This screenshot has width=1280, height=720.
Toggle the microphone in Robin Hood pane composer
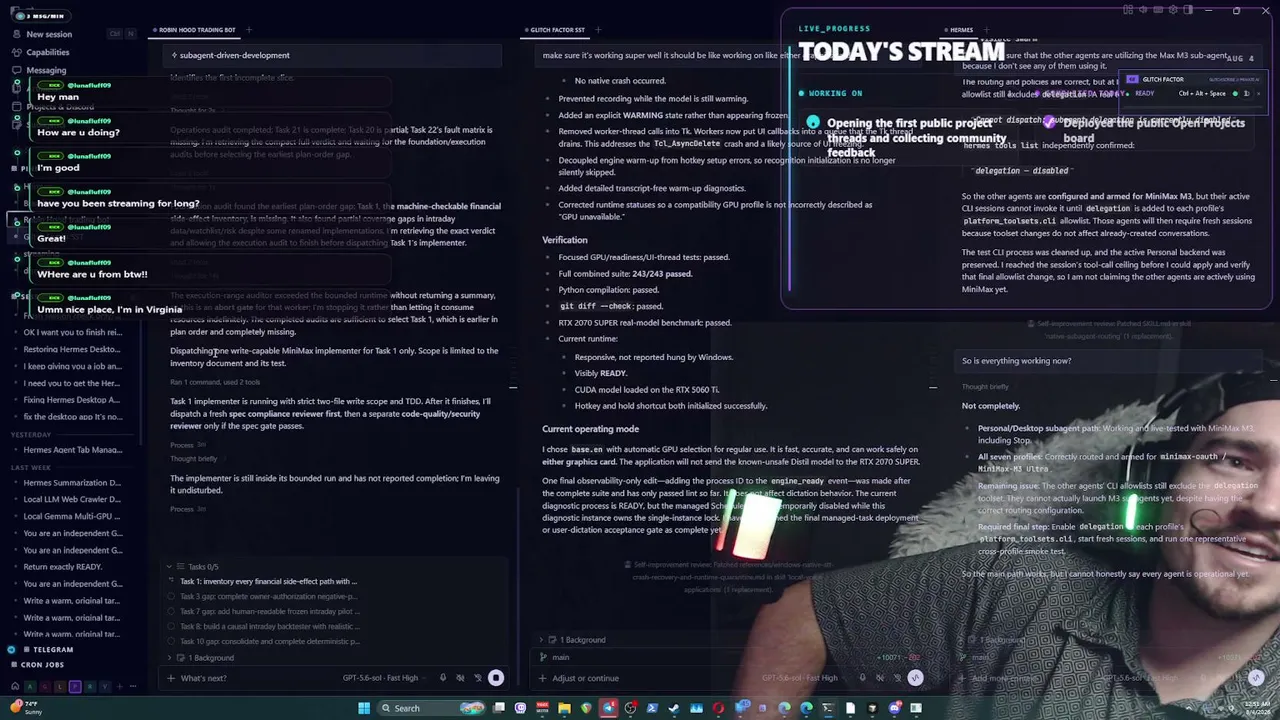pyautogui.click(x=443, y=678)
